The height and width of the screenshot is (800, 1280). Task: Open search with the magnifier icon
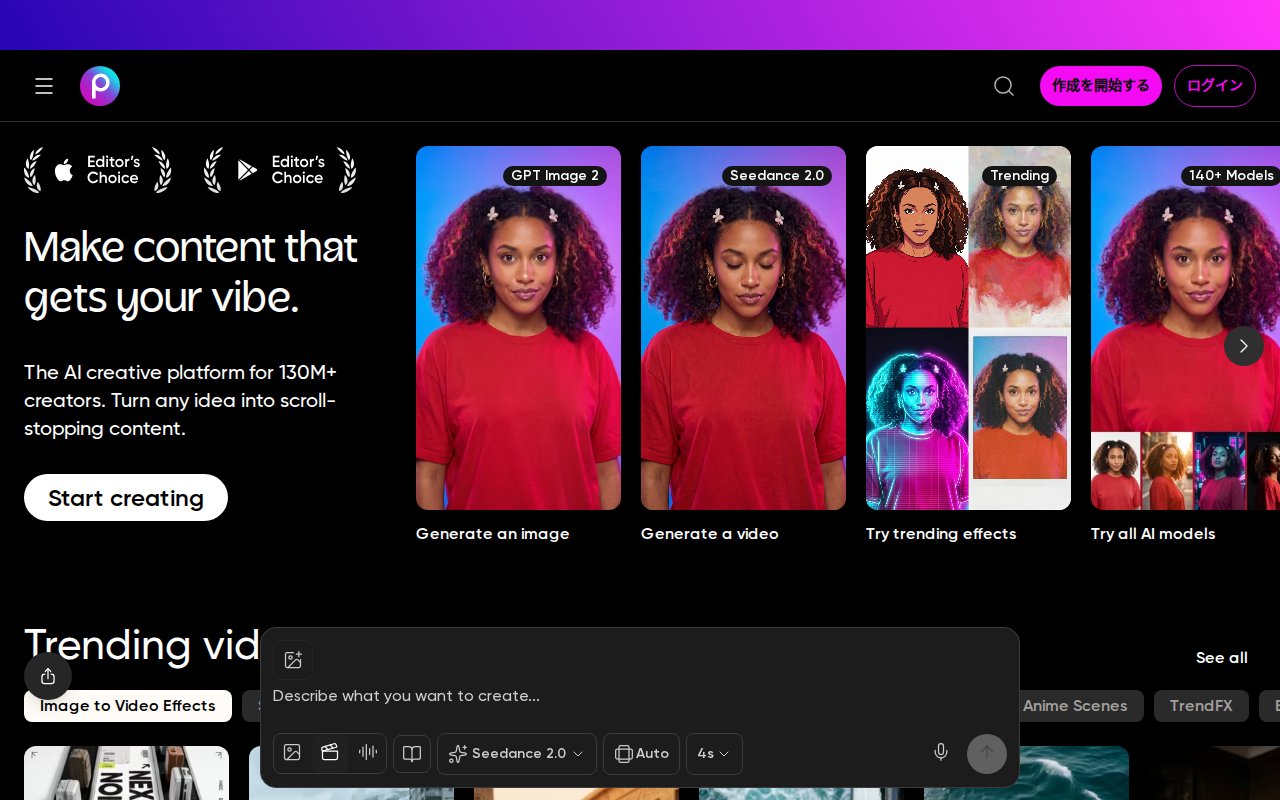(x=1004, y=86)
